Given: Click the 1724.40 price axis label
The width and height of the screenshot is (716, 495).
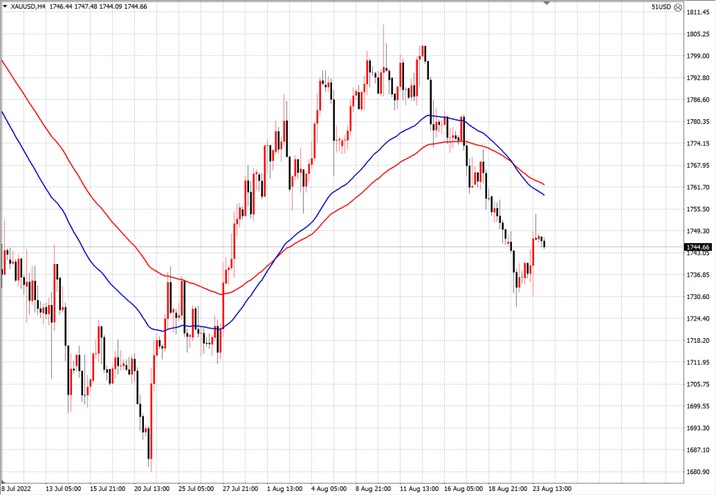Looking at the screenshot, I should [x=698, y=318].
